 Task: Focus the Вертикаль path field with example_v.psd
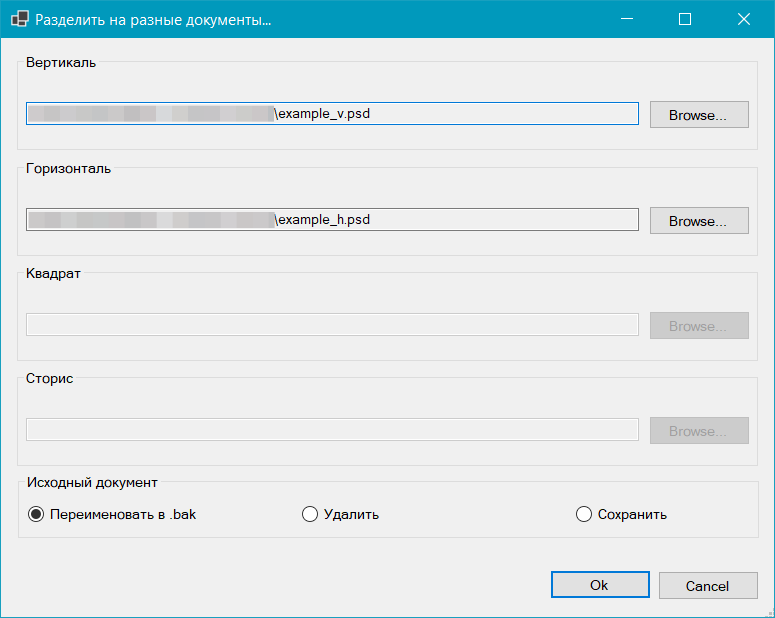pyautogui.click(x=450, y=114)
